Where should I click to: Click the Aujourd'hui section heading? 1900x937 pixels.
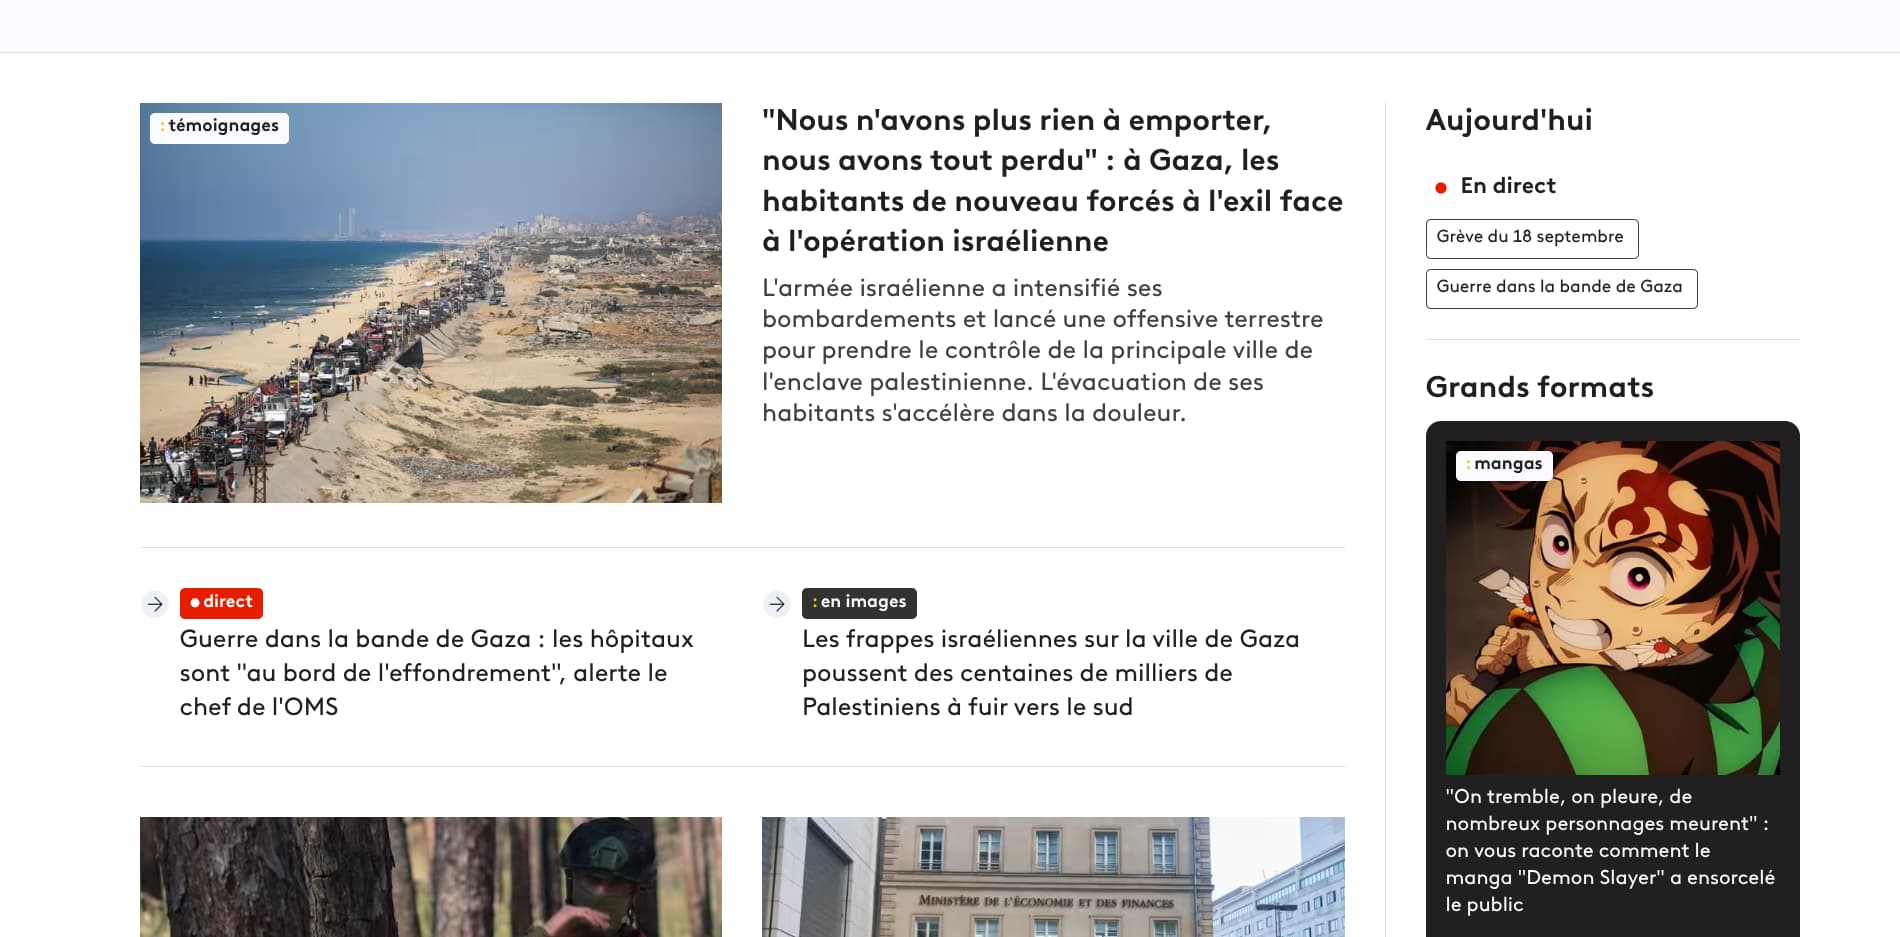point(1508,121)
